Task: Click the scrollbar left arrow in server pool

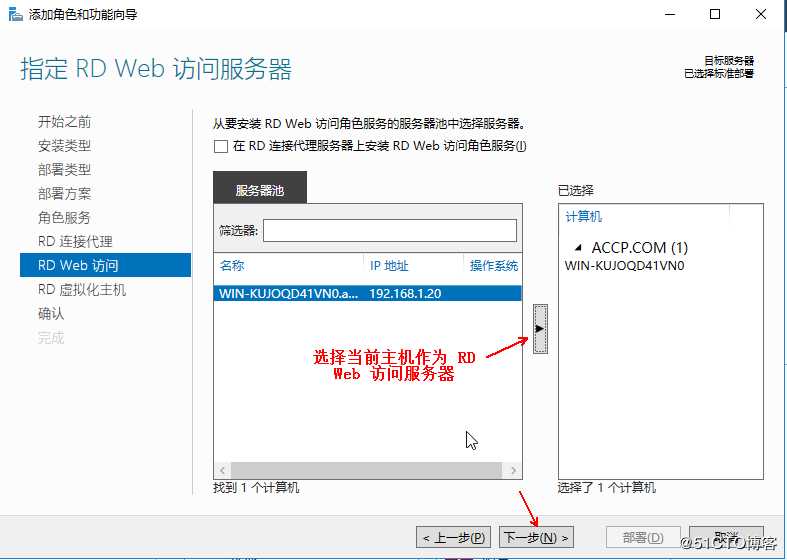Action: pyautogui.click(x=222, y=470)
